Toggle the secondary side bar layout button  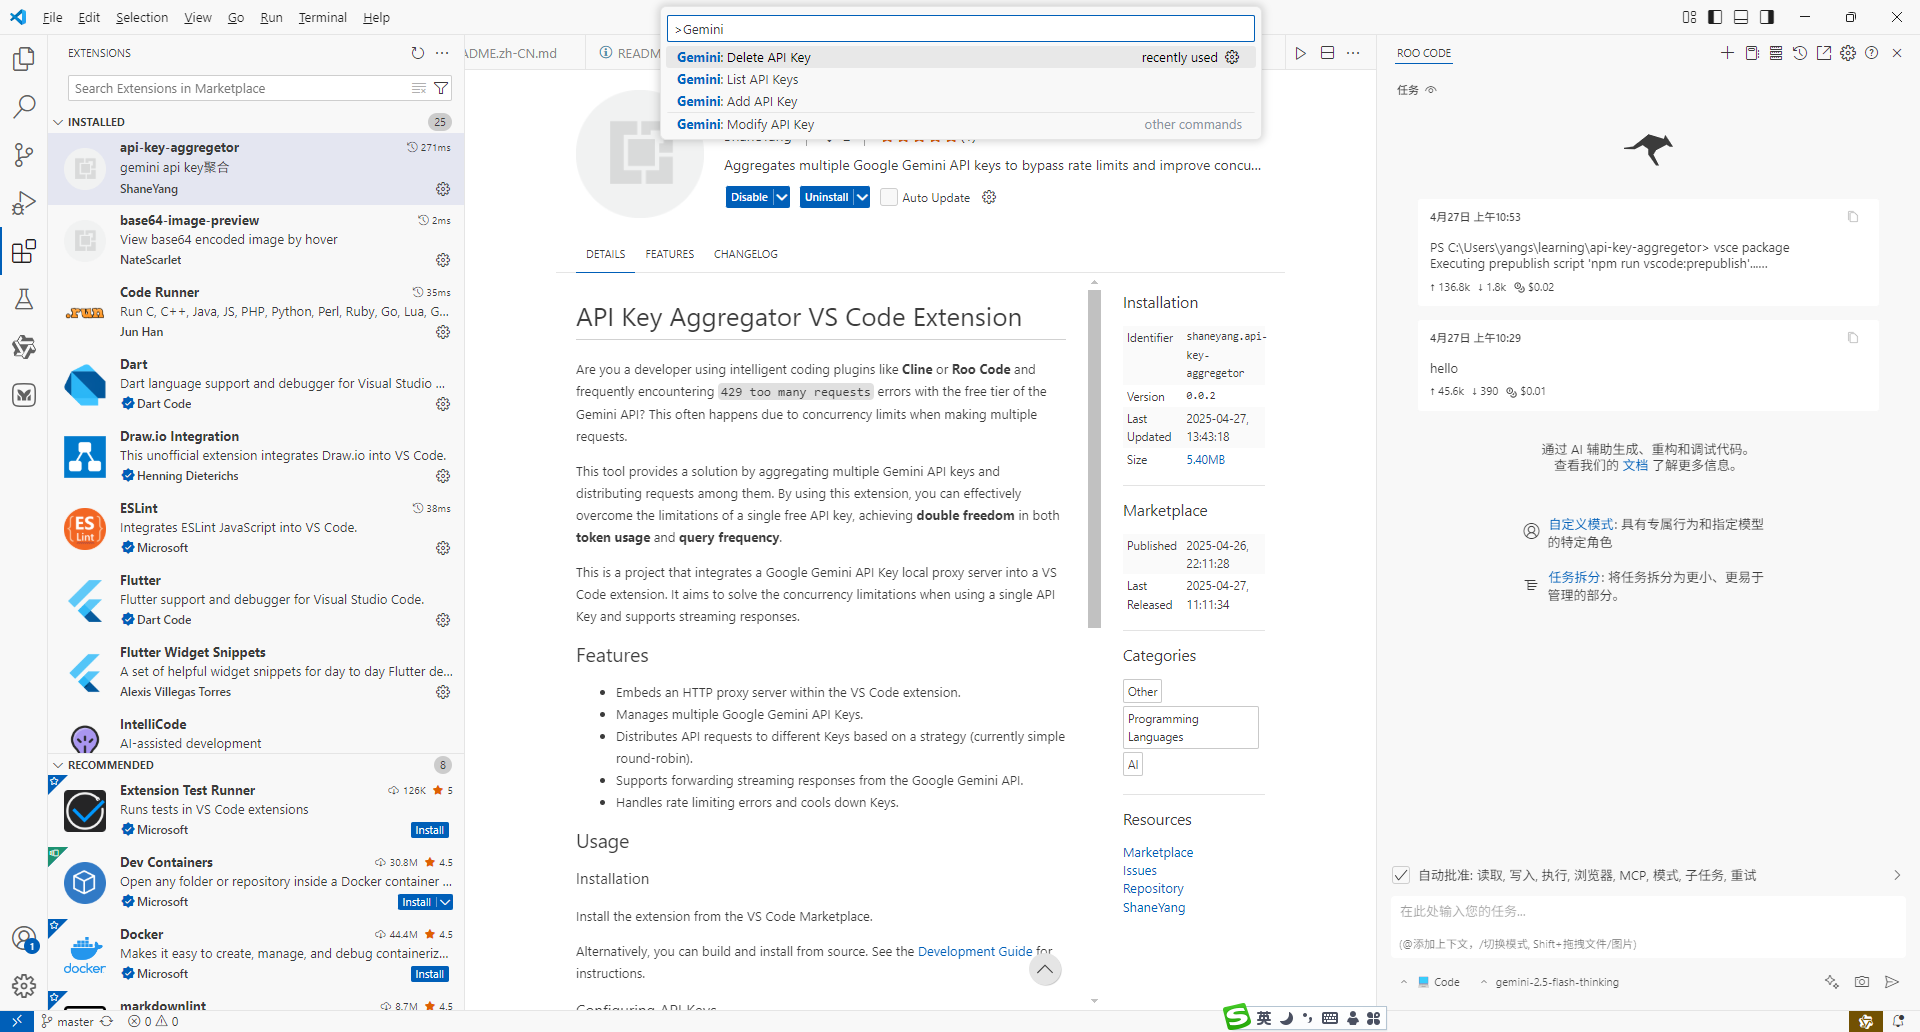click(1767, 17)
